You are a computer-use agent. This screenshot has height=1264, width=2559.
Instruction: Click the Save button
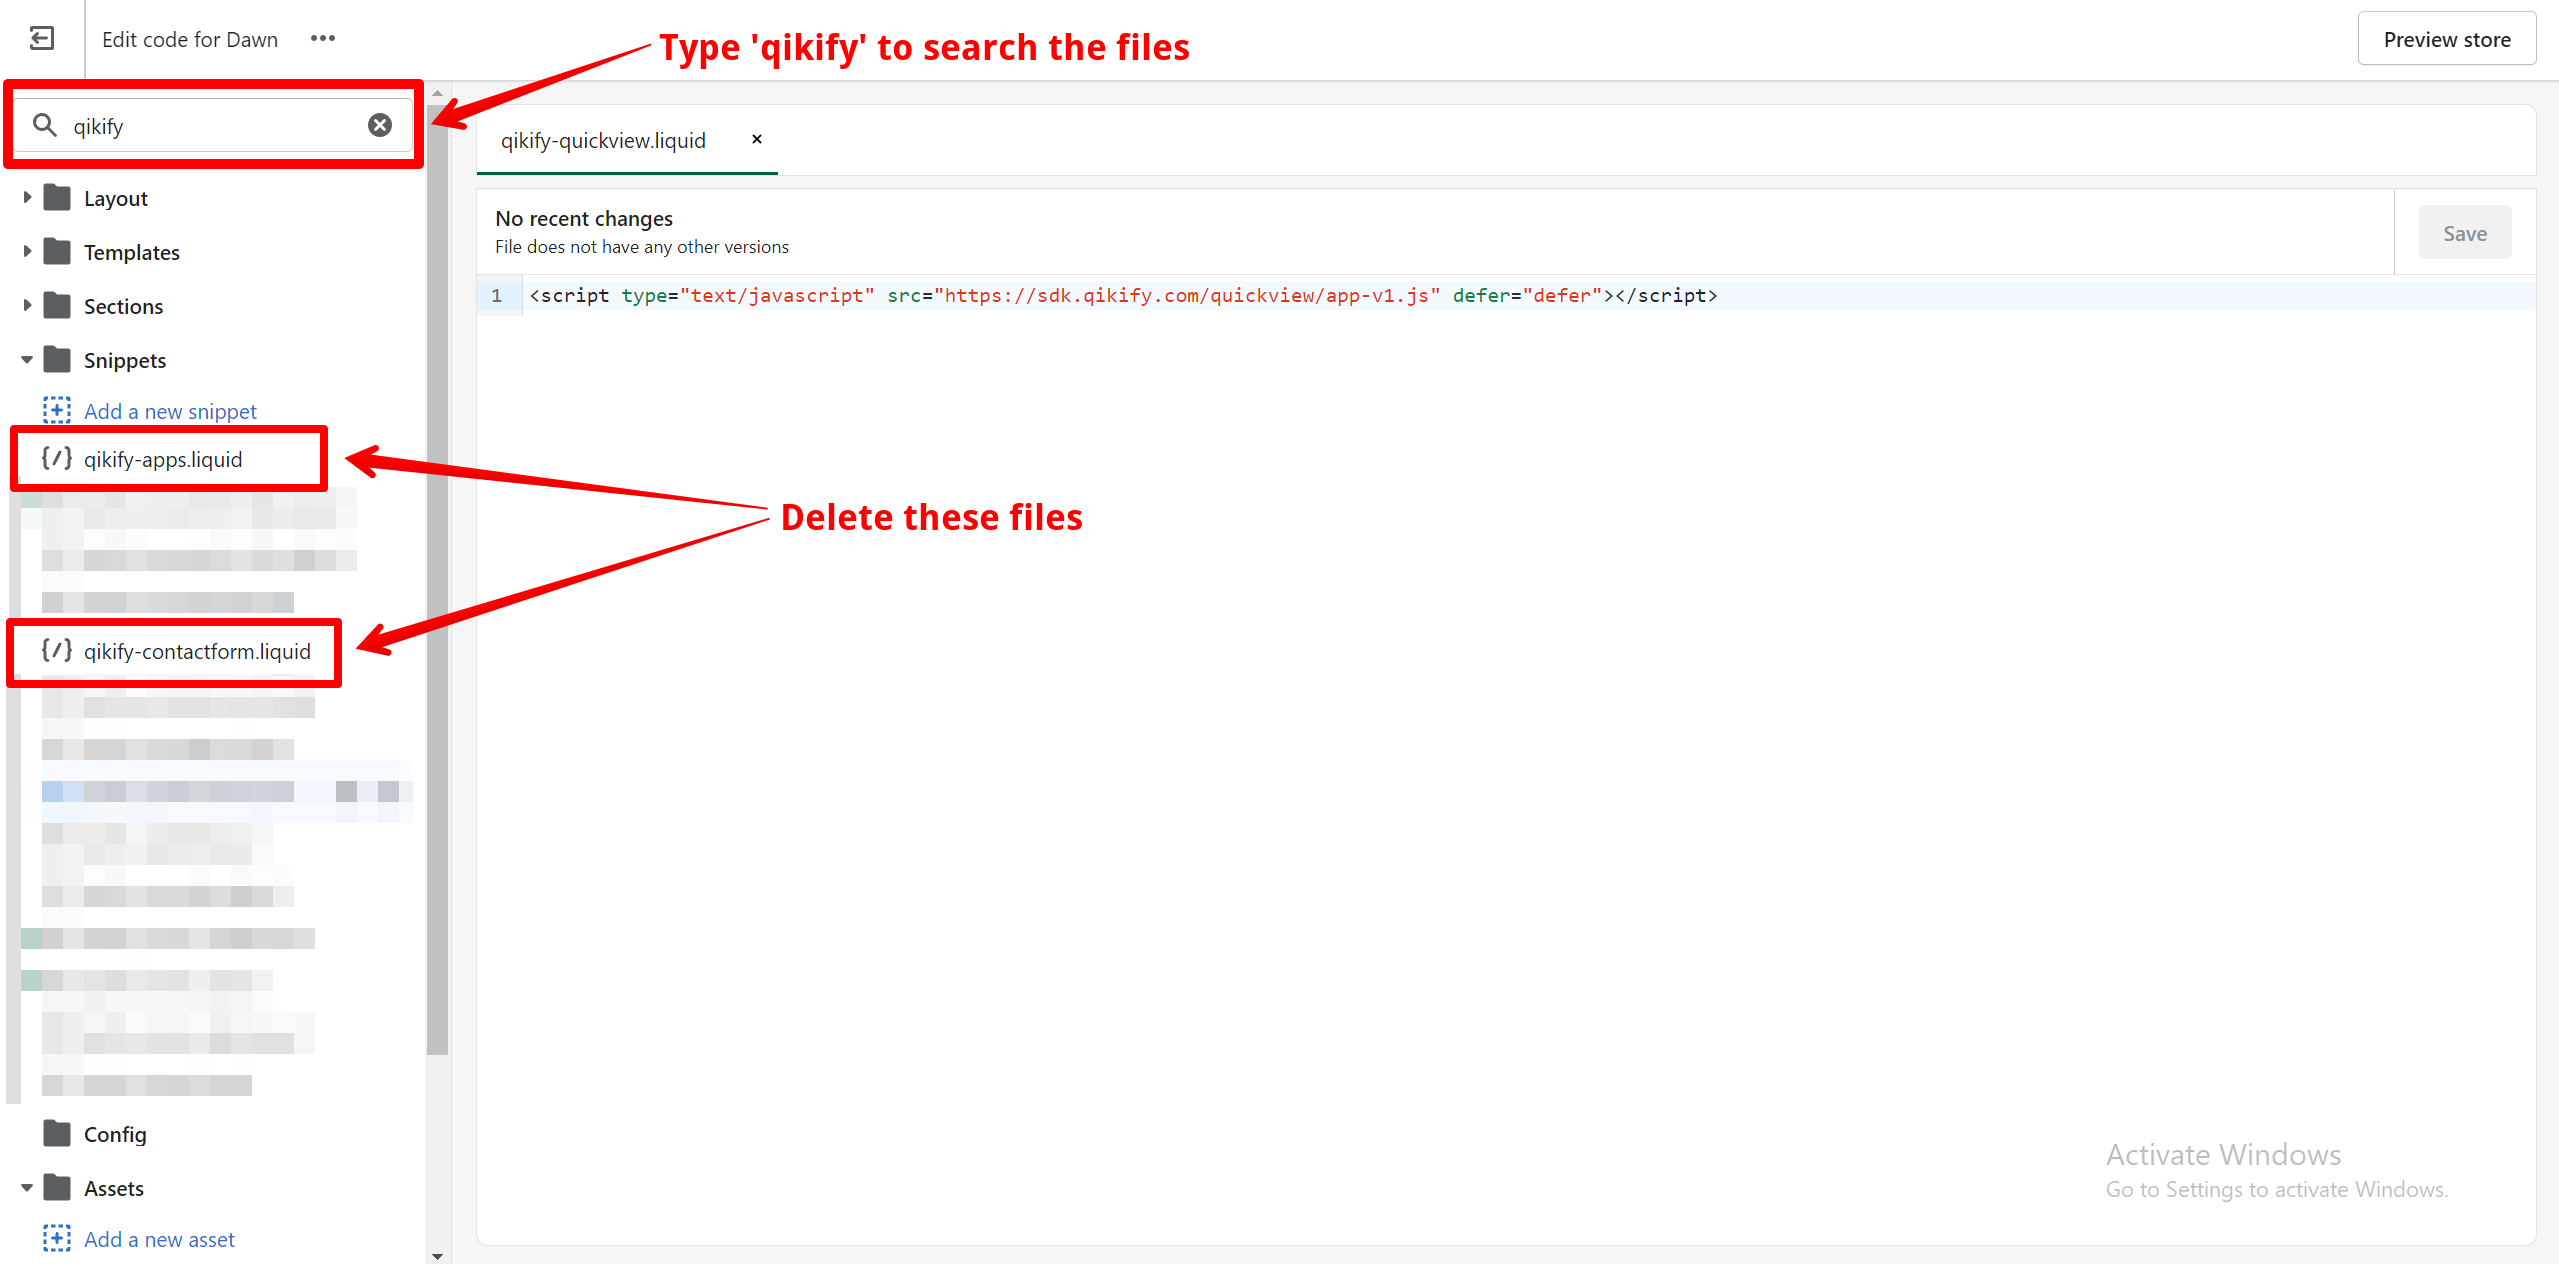(2464, 233)
